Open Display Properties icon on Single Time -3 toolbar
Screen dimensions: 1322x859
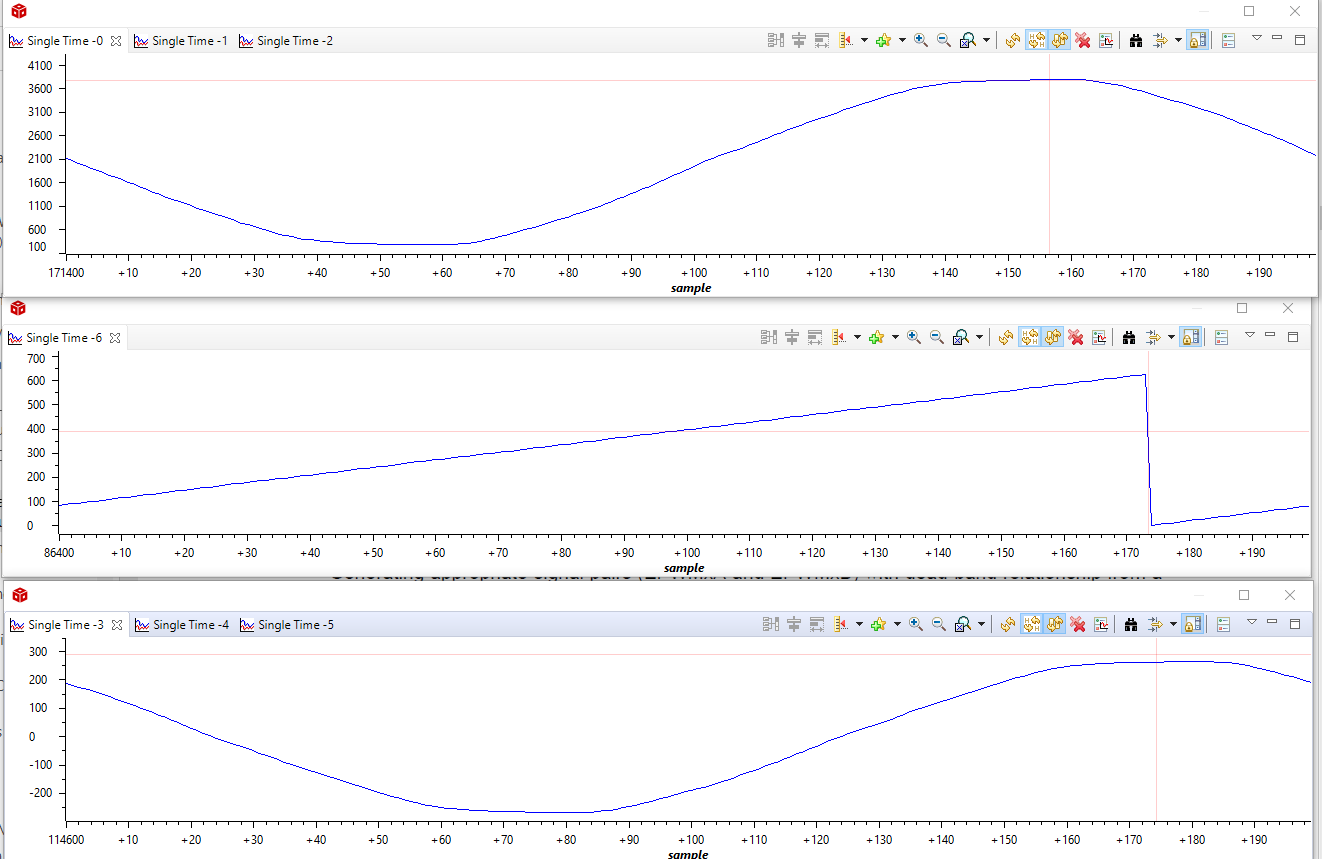tap(1101, 624)
